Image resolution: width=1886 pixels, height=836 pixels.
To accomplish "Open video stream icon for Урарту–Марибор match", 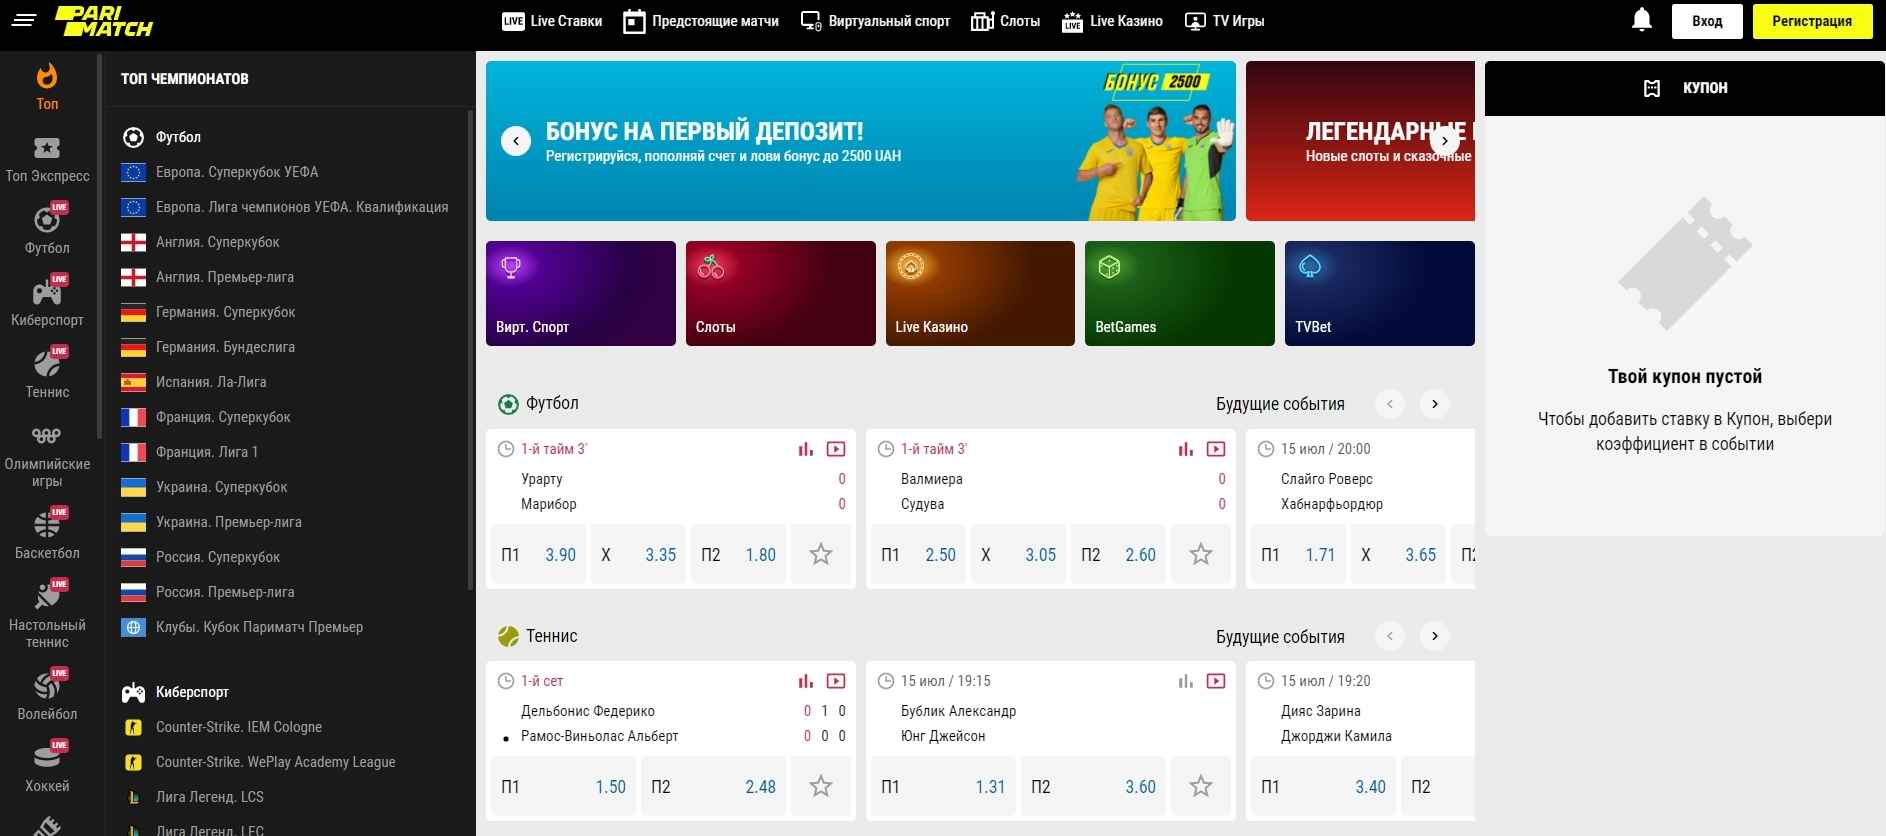I will (x=836, y=449).
